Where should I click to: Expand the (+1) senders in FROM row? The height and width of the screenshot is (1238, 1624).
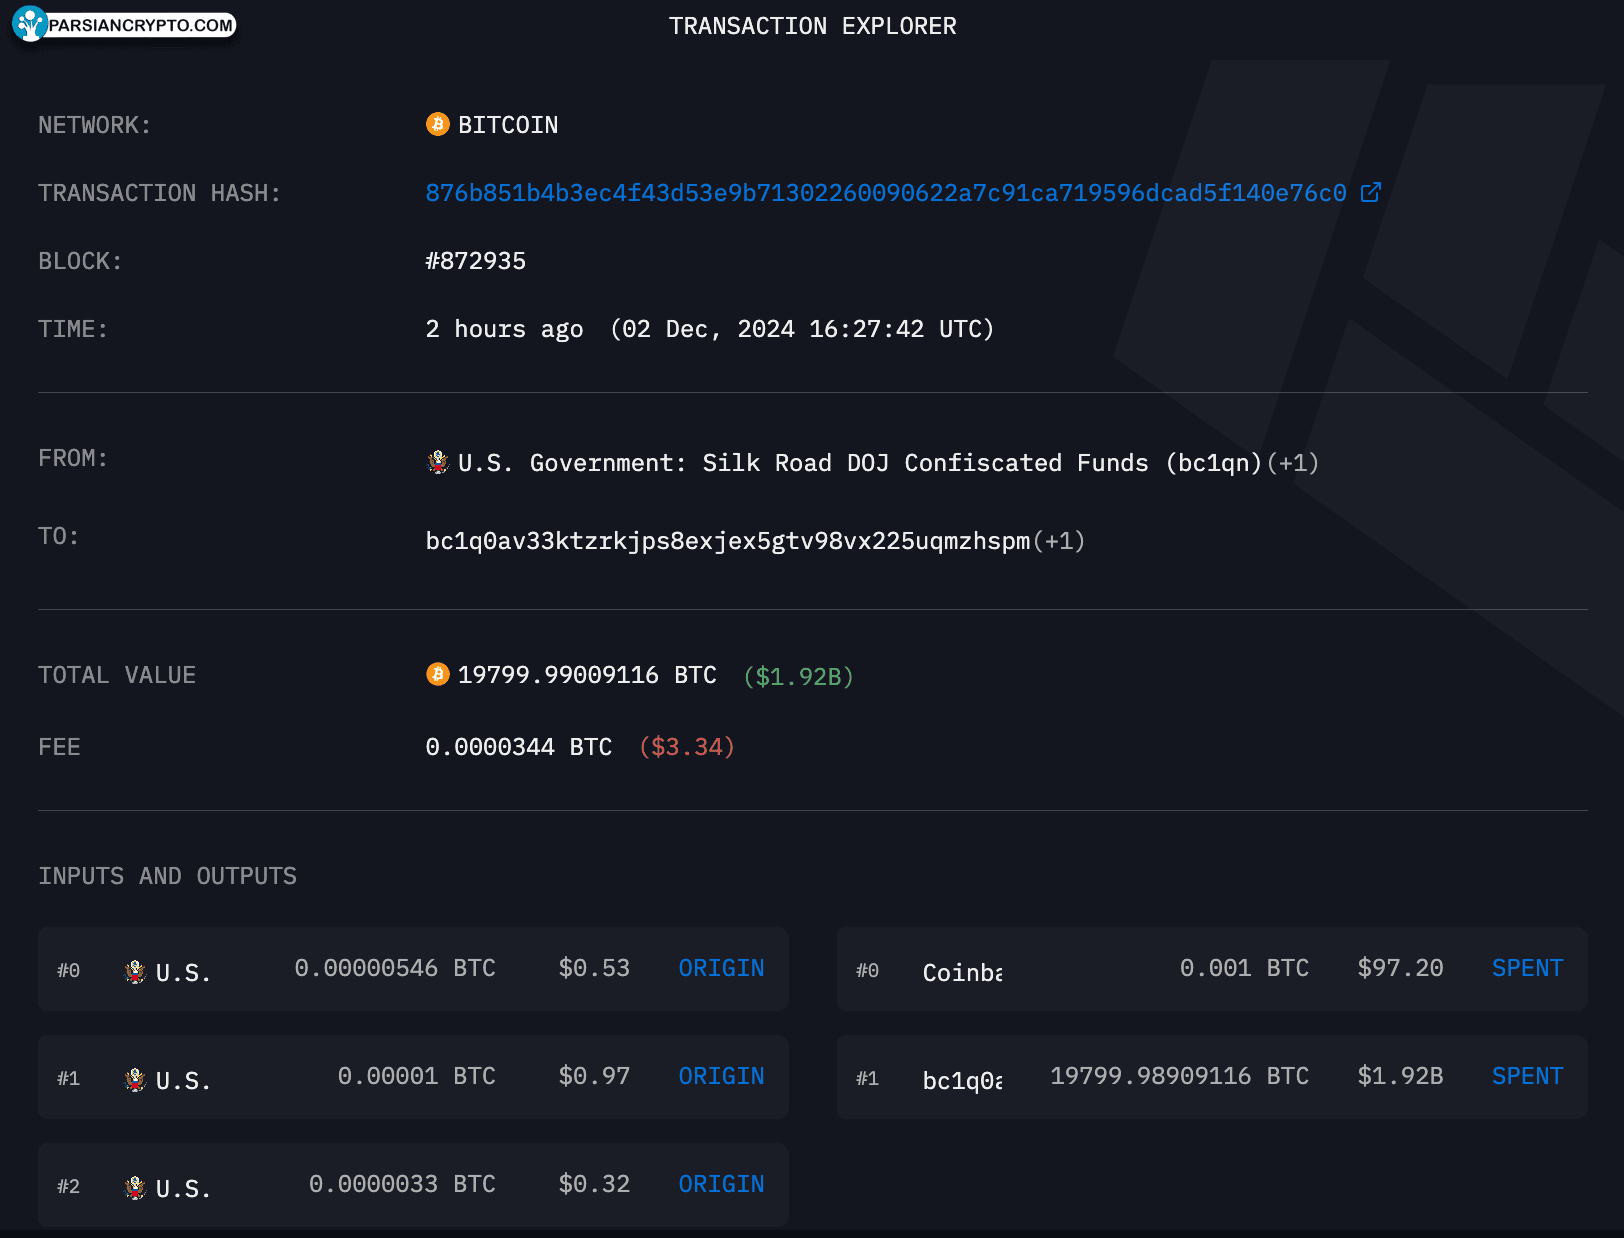pyautogui.click(x=1293, y=463)
